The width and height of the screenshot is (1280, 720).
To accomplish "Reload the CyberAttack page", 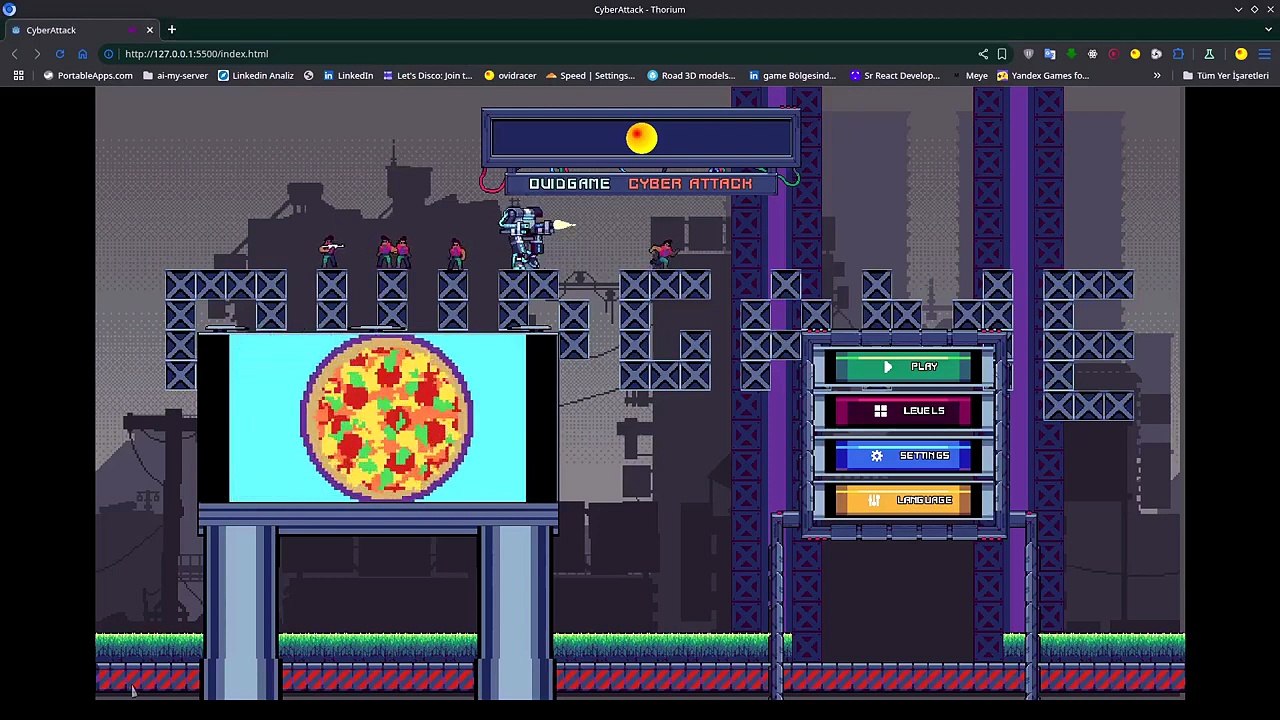I will point(60,54).
